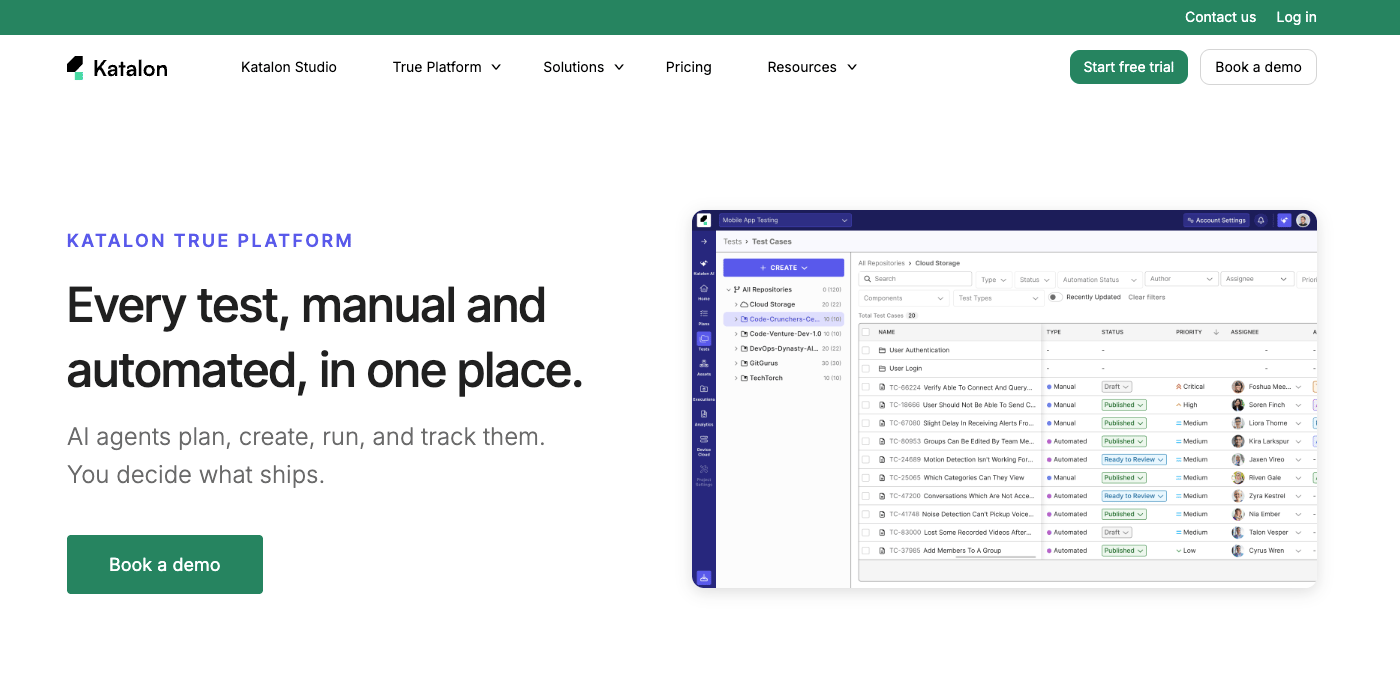Select the Executions icon in the sidebar
The image size is (1400, 695).
(704, 392)
